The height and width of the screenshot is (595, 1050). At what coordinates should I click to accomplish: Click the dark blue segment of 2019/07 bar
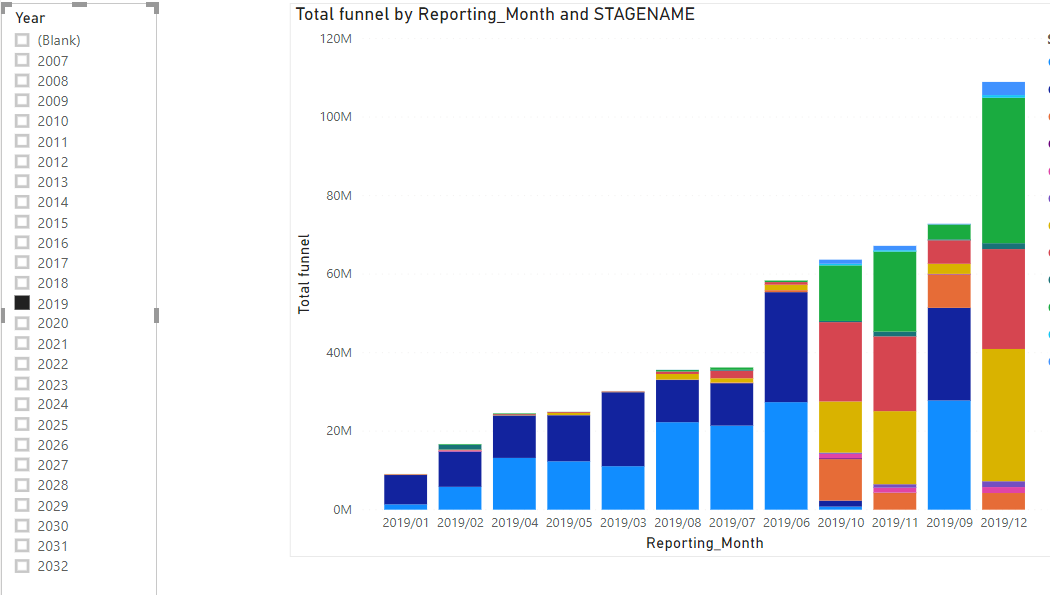click(731, 404)
